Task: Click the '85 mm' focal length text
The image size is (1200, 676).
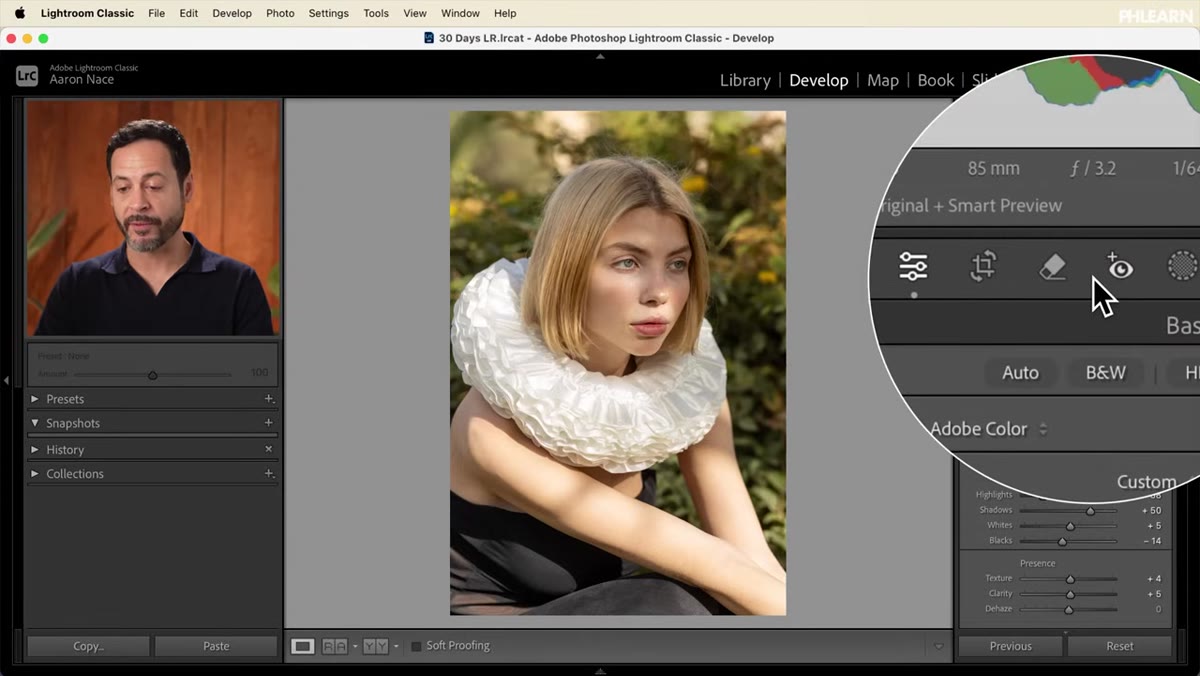Action: coord(993,169)
